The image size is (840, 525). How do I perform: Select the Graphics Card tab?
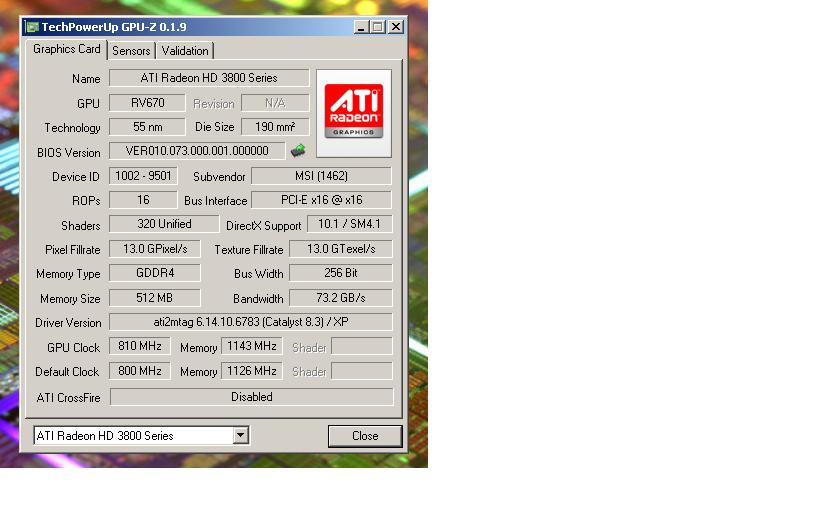pos(66,49)
